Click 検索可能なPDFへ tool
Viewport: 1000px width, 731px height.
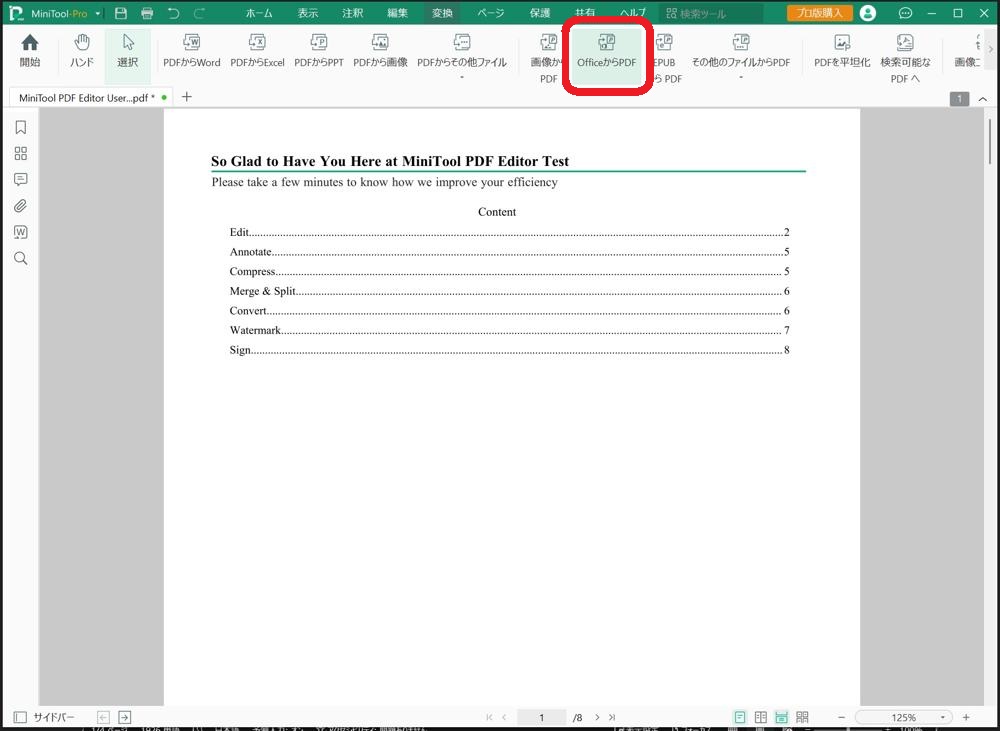[x=905, y=59]
